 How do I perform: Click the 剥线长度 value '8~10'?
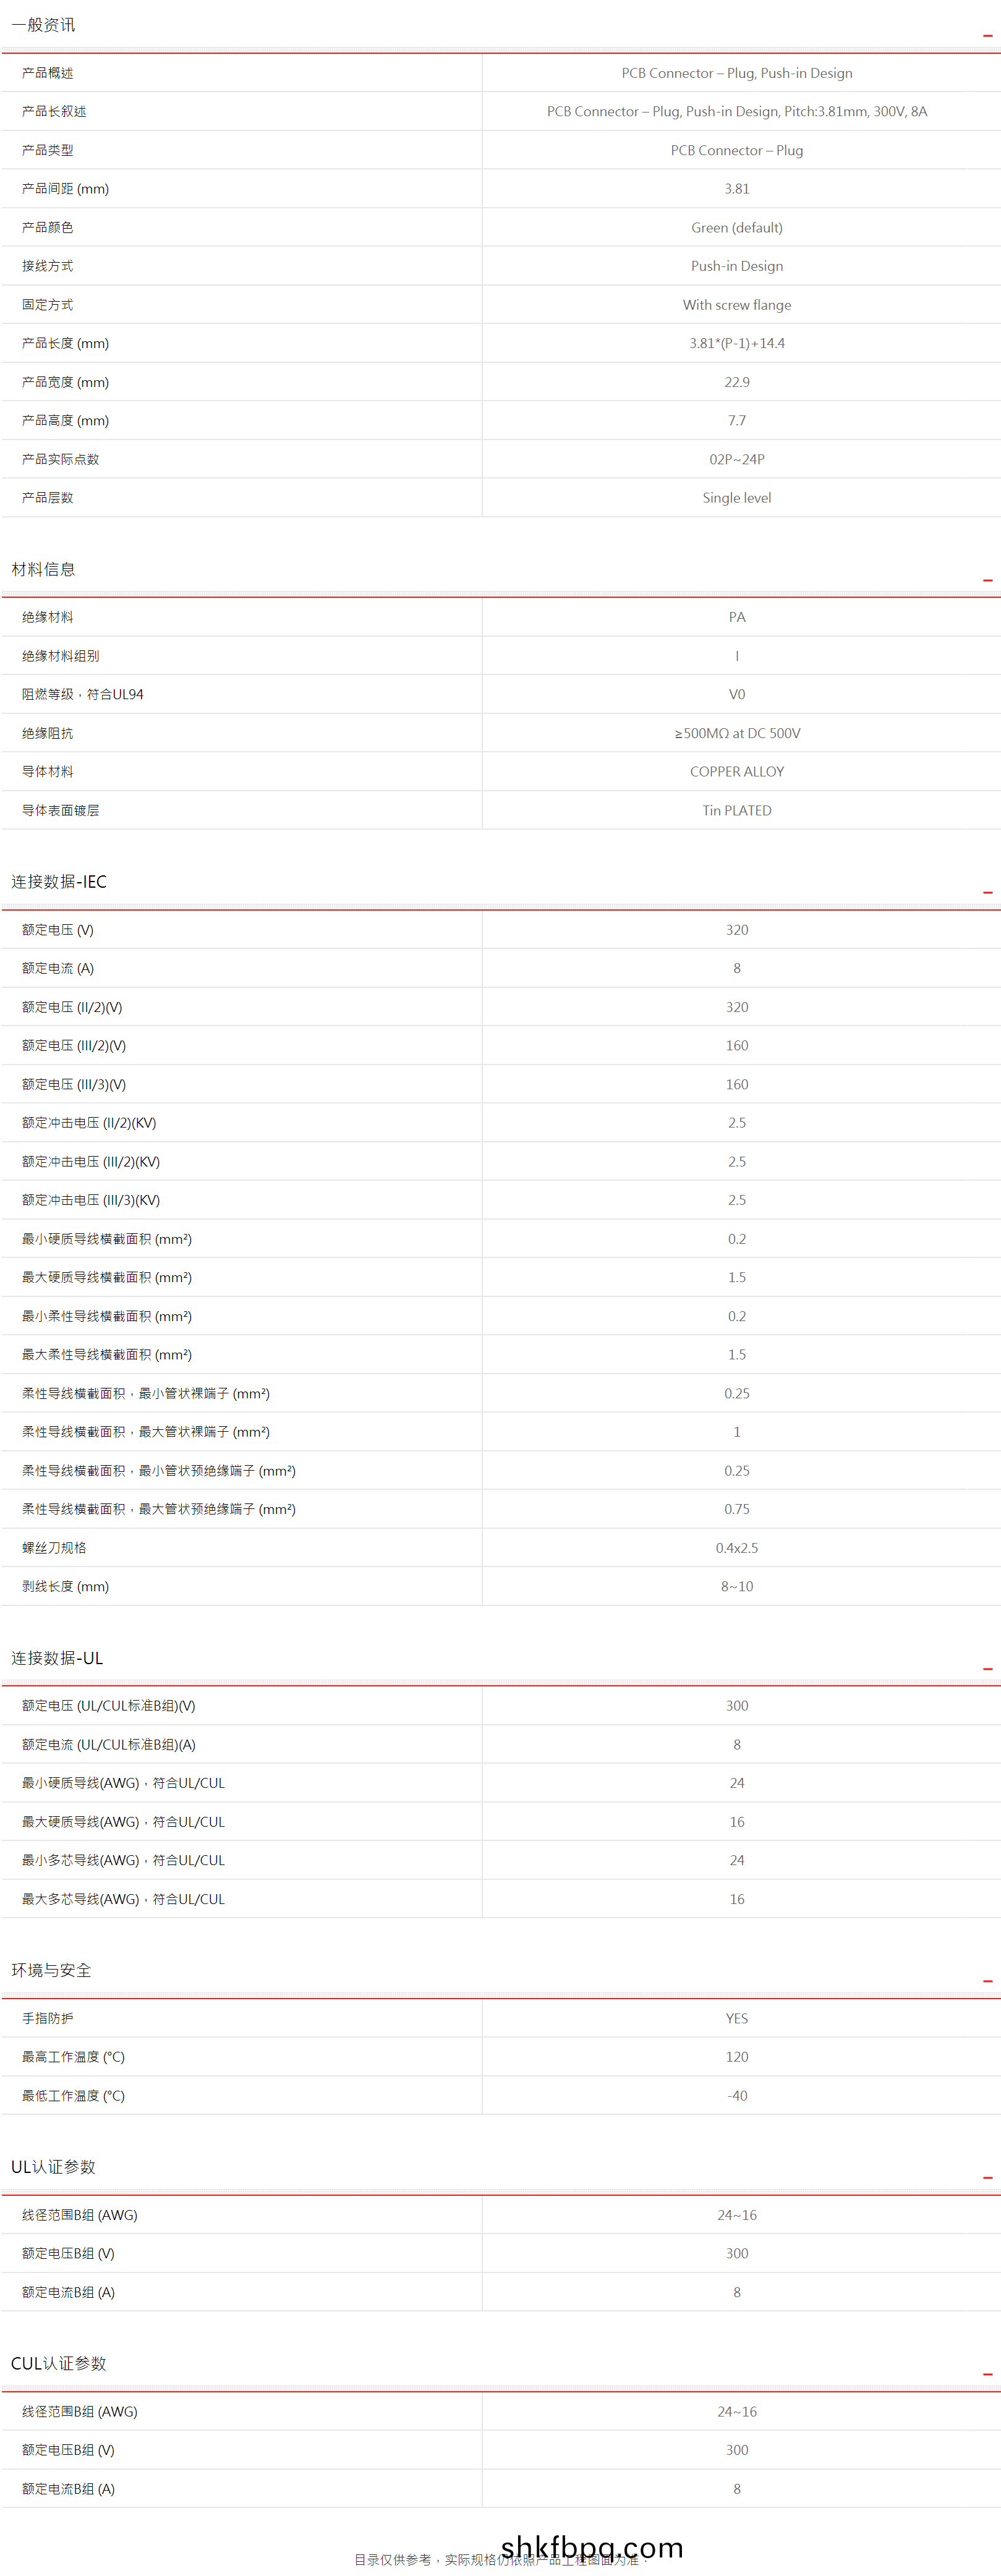pos(736,1587)
